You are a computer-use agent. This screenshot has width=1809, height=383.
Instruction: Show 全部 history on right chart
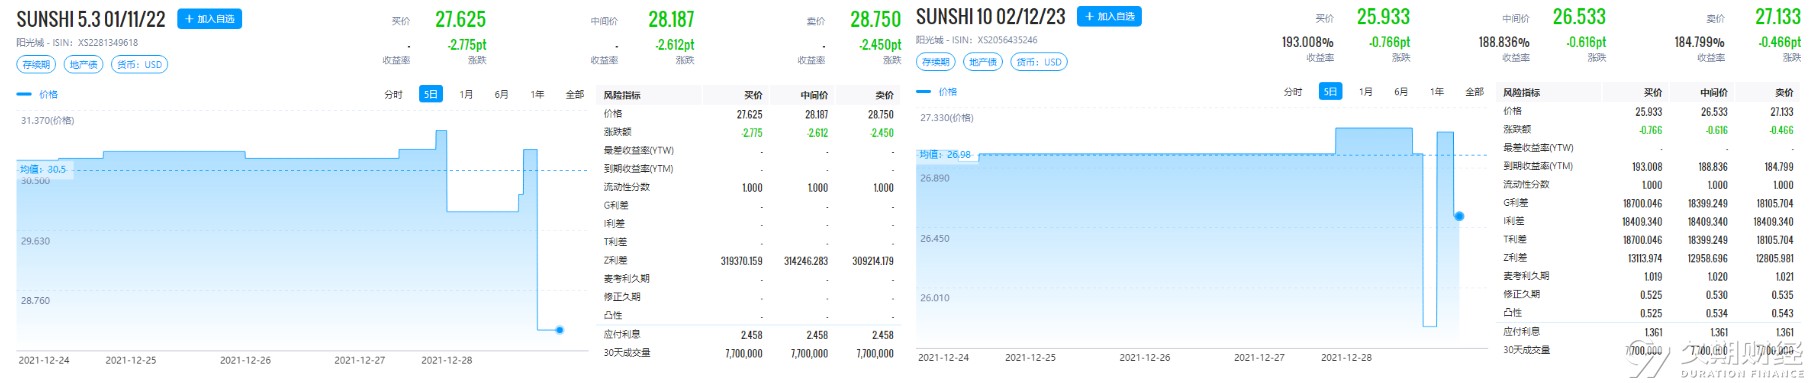(1474, 92)
